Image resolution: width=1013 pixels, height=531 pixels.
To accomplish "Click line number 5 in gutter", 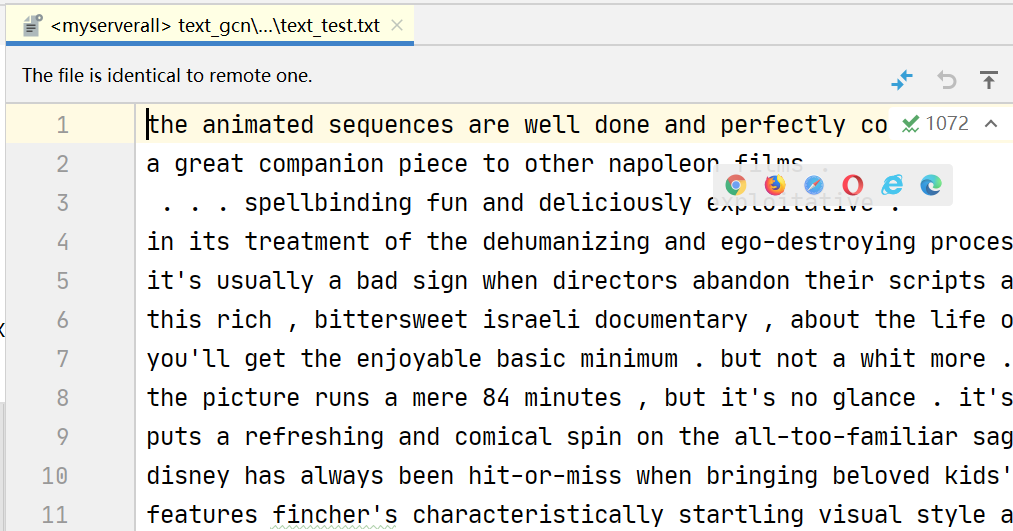I will click(63, 281).
